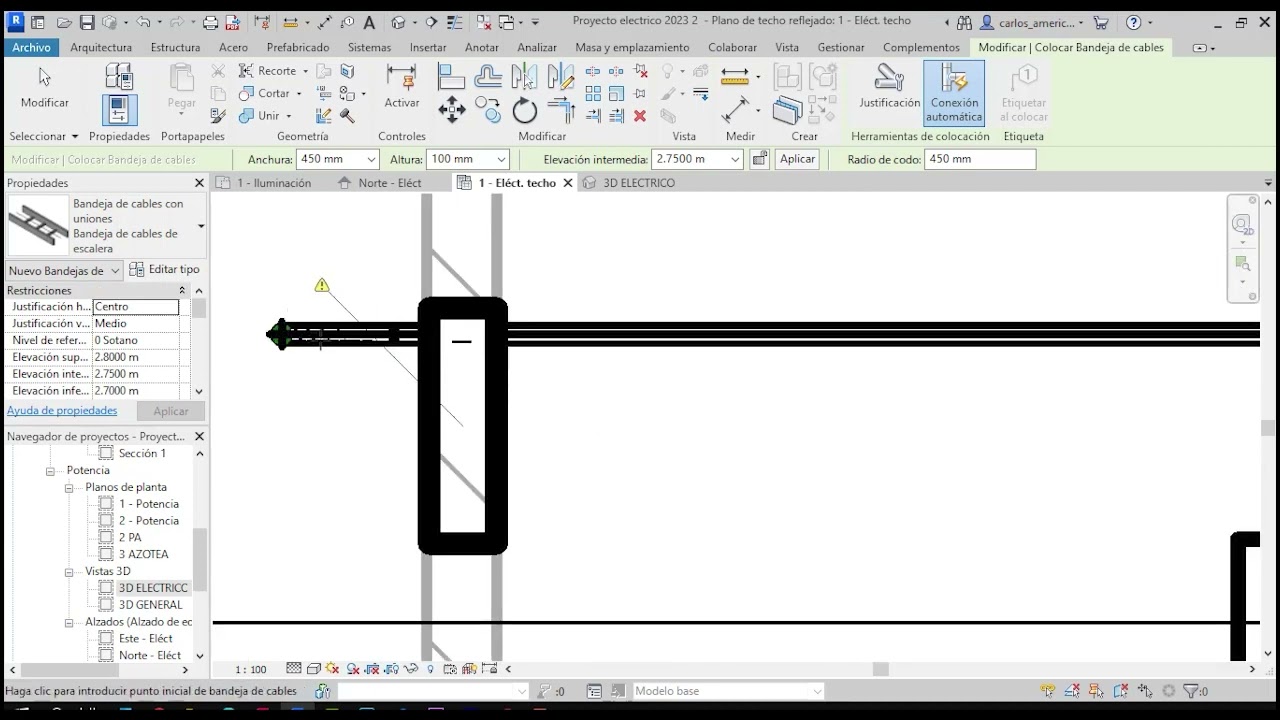Open Ayuda de propiedades link
This screenshot has height=720, width=1280.
(x=62, y=411)
